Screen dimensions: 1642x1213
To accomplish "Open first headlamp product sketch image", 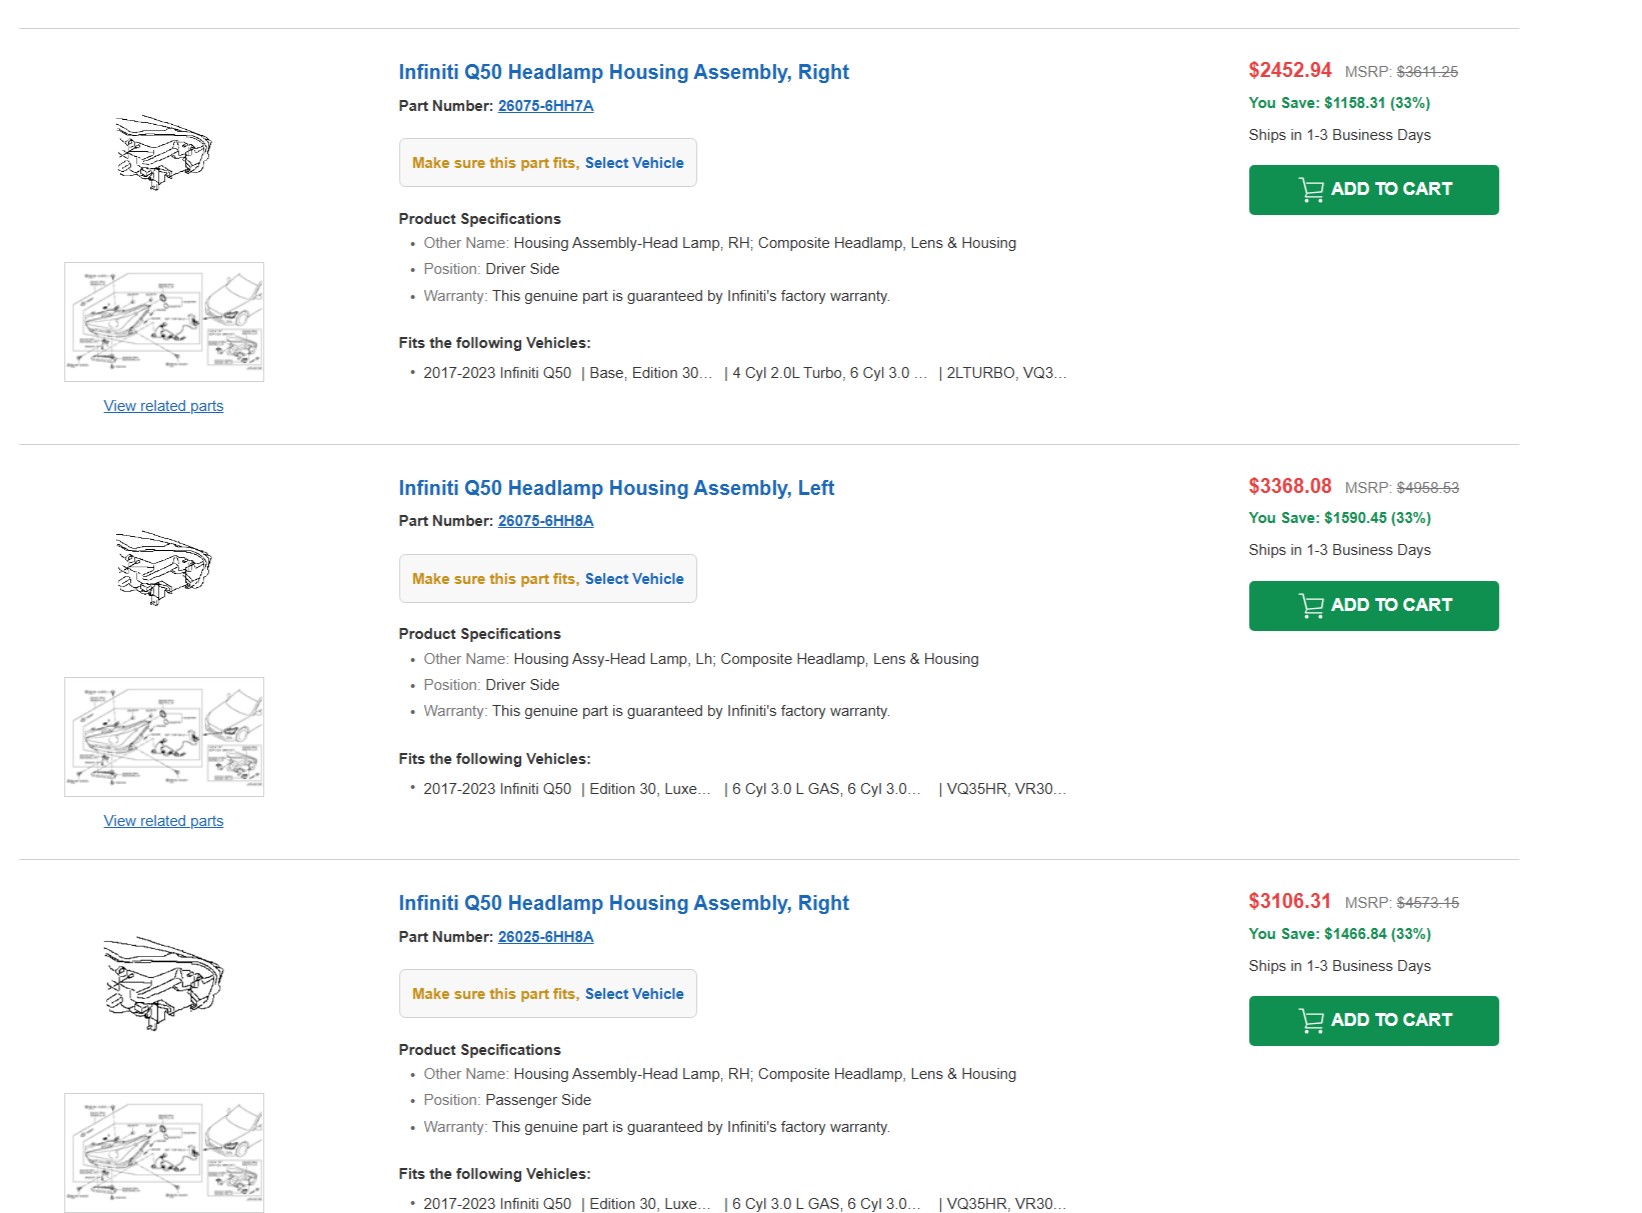I will point(163,153).
